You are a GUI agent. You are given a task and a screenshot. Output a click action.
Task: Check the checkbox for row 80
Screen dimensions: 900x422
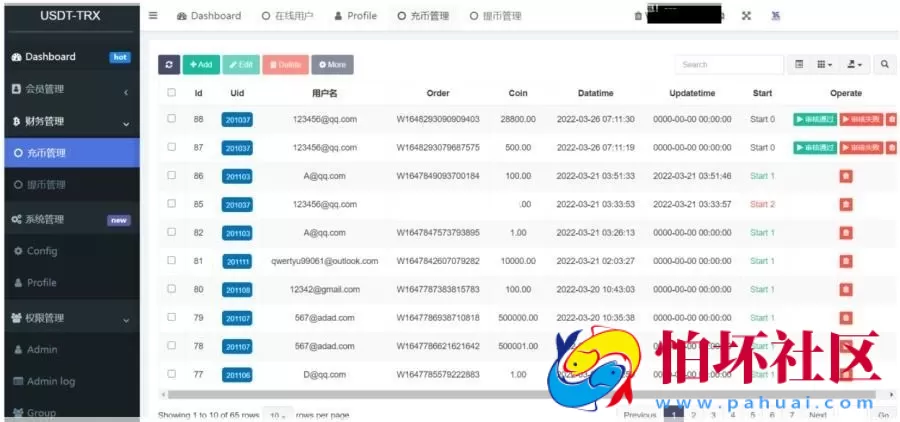point(172,288)
